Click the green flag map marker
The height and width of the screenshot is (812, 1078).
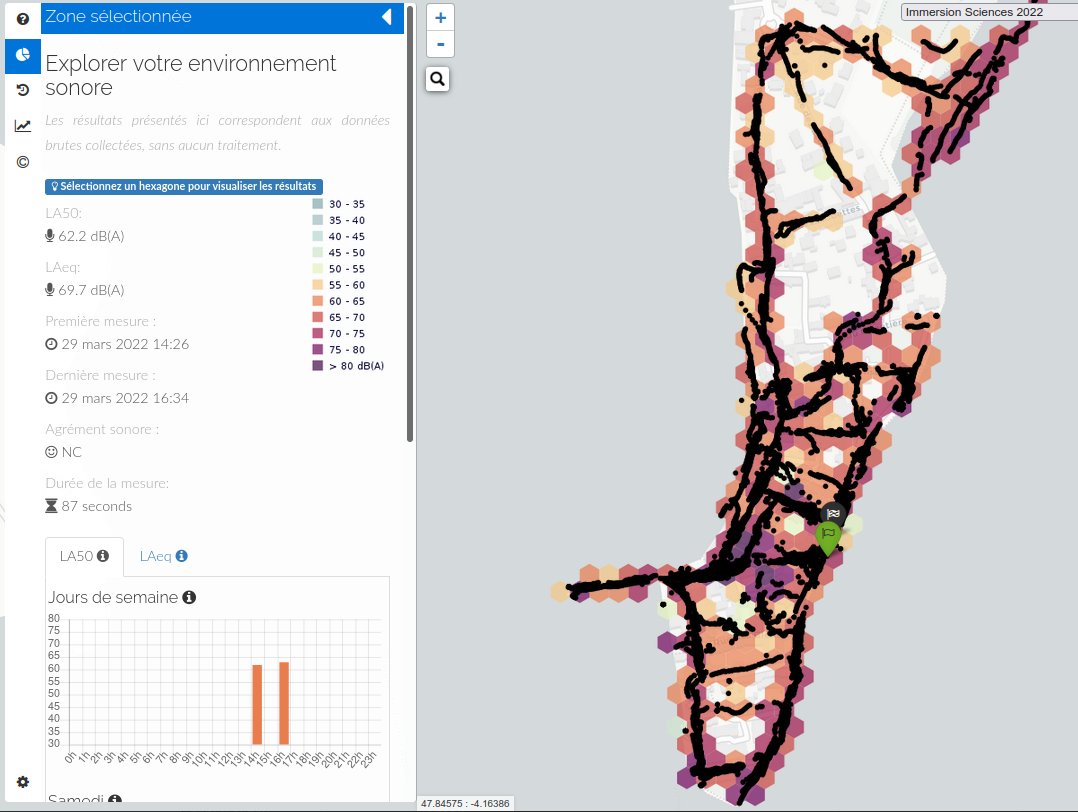[828, 538]
